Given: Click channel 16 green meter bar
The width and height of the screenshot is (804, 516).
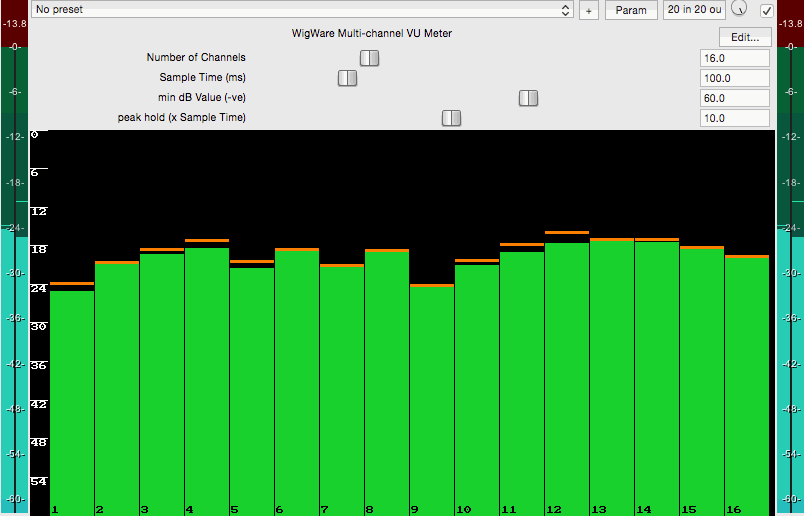Looking at the screenshot, I should pyautogui.click(x=747, y=386).
